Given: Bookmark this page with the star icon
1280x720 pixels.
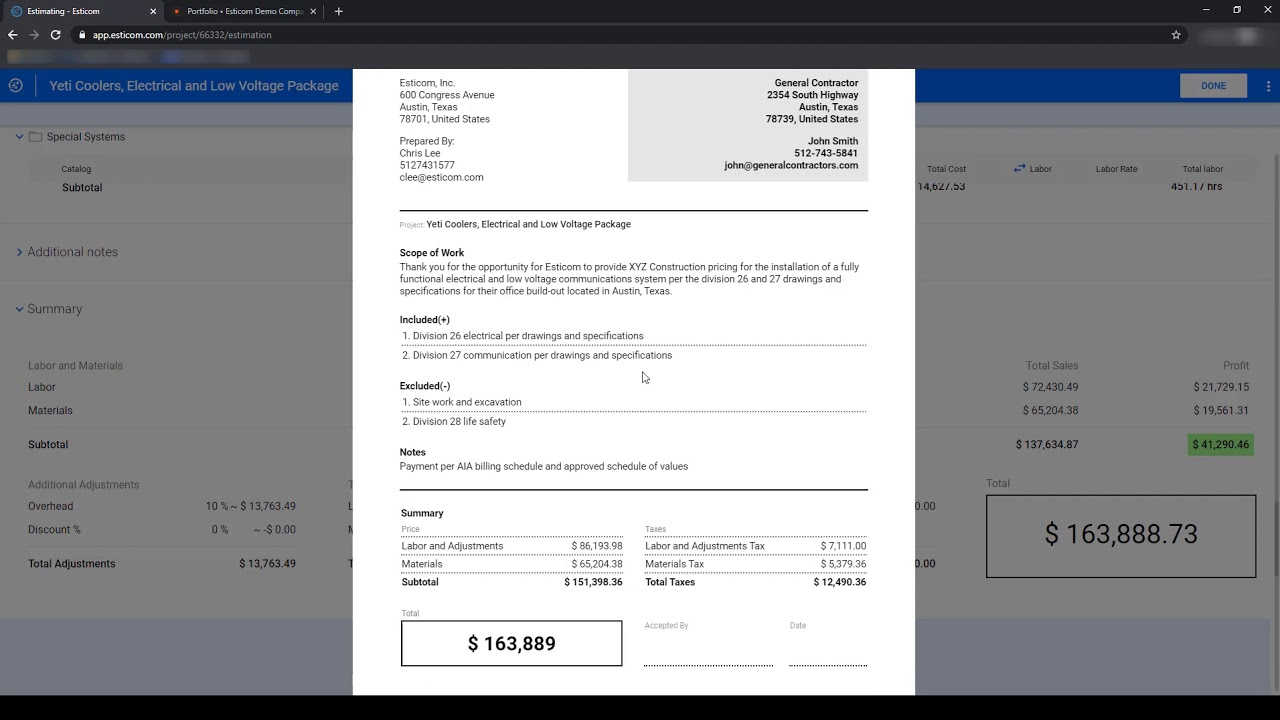Looking at the screenshot, I should click(1176, 35).
